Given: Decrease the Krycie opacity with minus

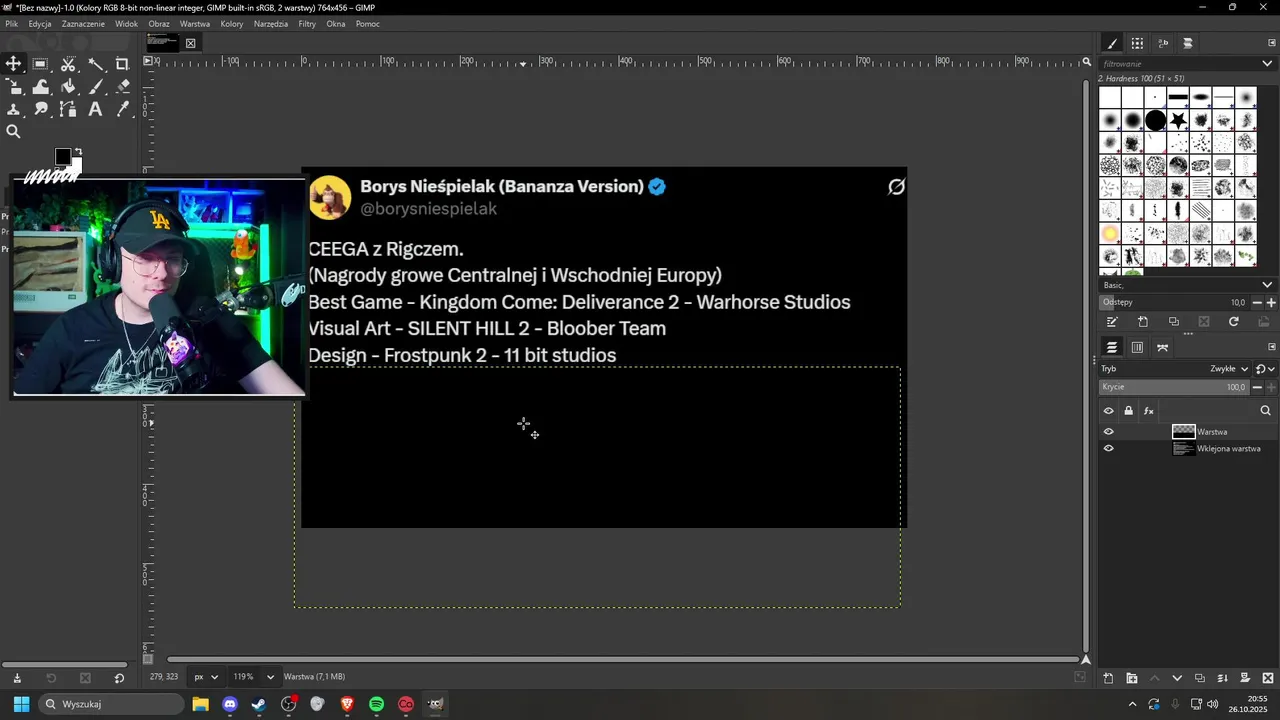Looking at the screenshot, I should pos(1258,387).
